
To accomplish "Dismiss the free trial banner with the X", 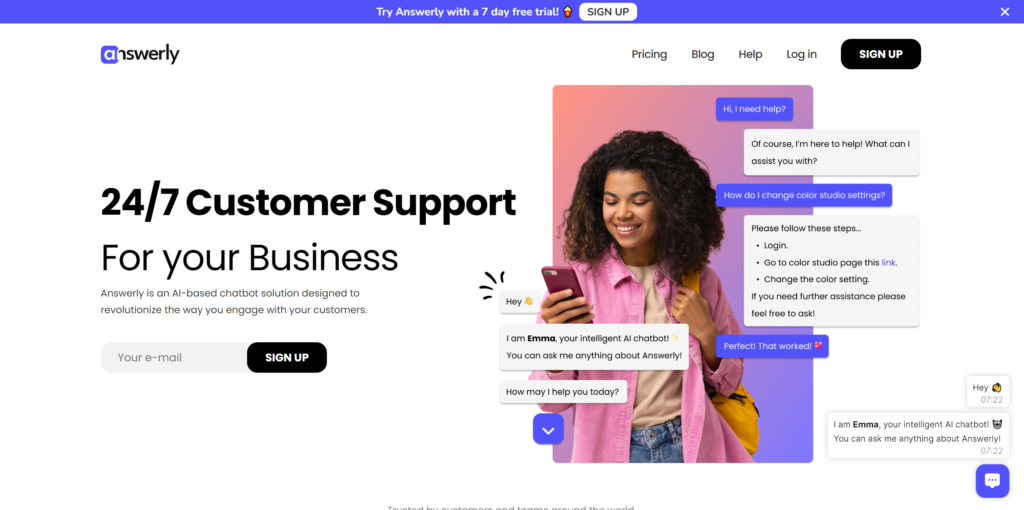I will pos(1004,12).
